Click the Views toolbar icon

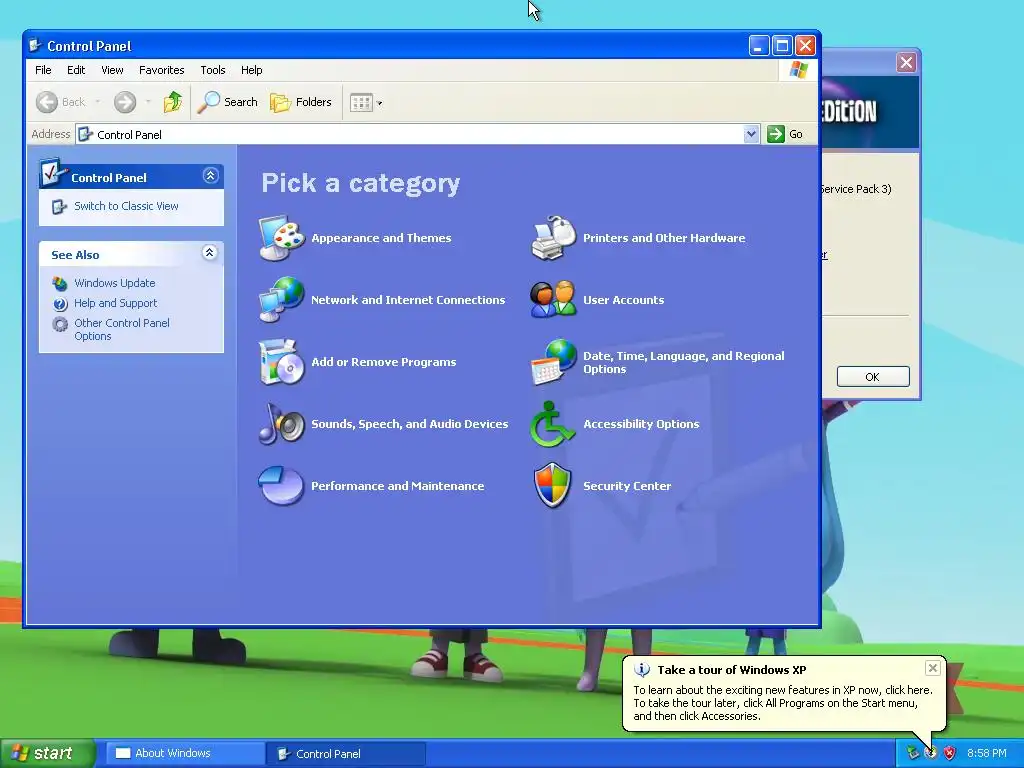361,103
